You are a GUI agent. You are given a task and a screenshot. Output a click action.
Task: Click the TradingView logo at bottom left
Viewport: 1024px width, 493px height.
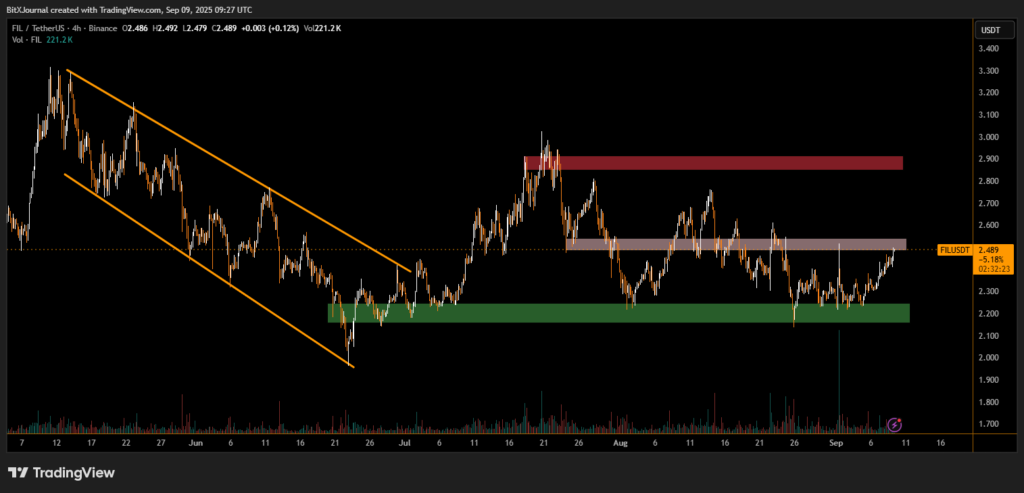coord(61,473)
